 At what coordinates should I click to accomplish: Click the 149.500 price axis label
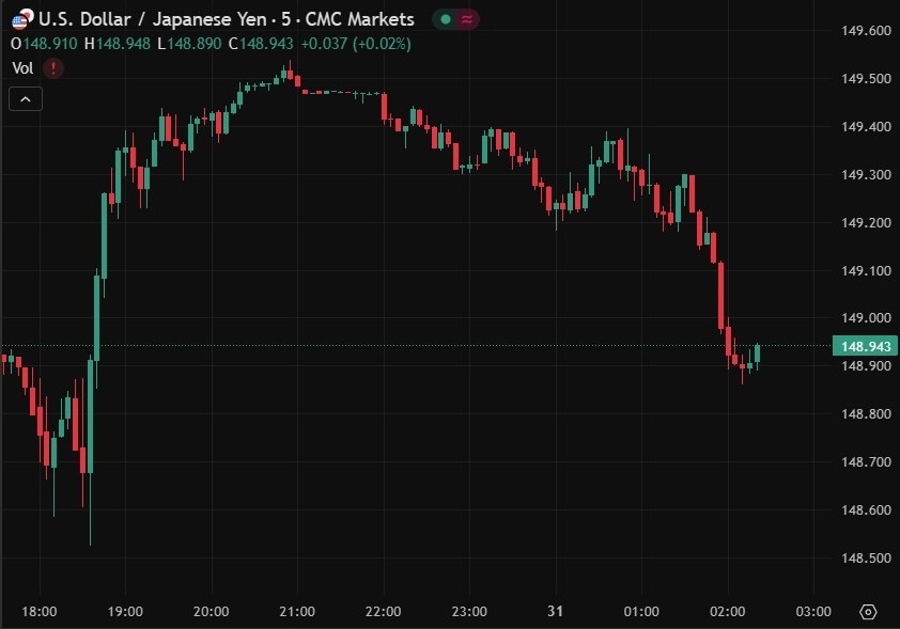(x=866, y=79)
